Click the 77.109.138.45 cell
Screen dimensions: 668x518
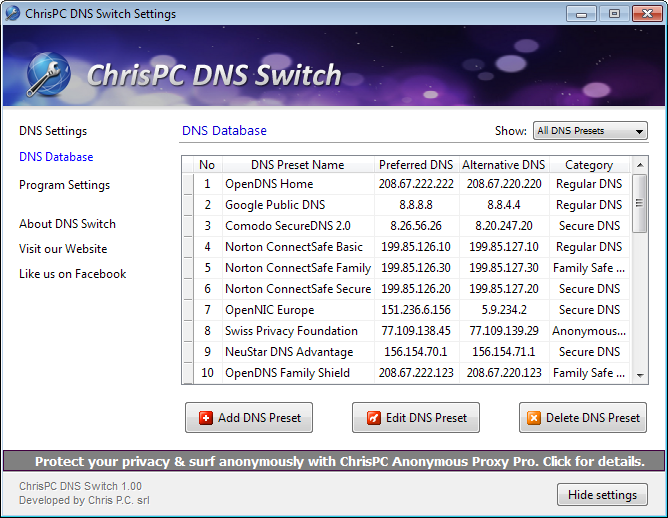pos(416,331)
